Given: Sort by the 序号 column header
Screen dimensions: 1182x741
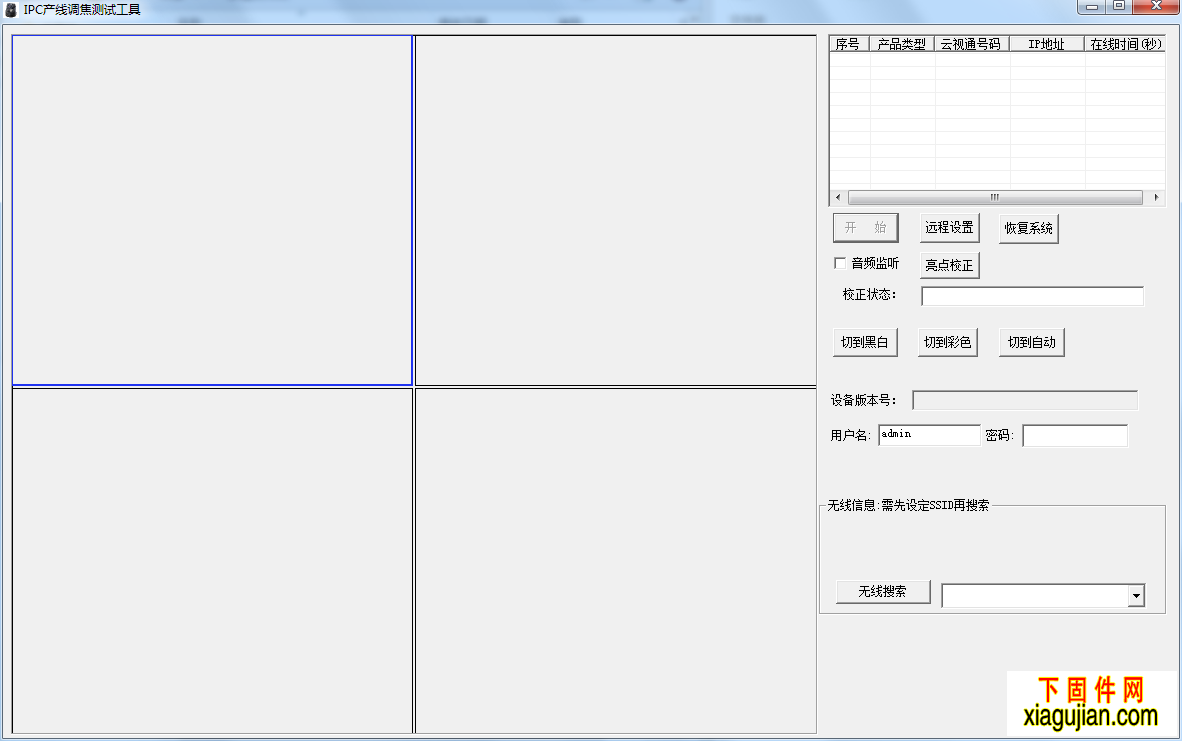Looking at the screenshot, I should pyautogui.click(x=849, y=44).
